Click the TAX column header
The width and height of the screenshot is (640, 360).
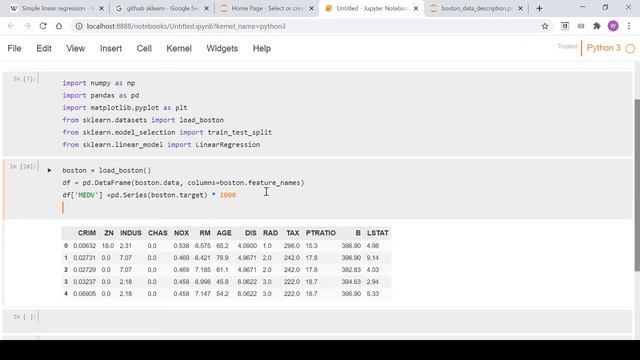293,233
